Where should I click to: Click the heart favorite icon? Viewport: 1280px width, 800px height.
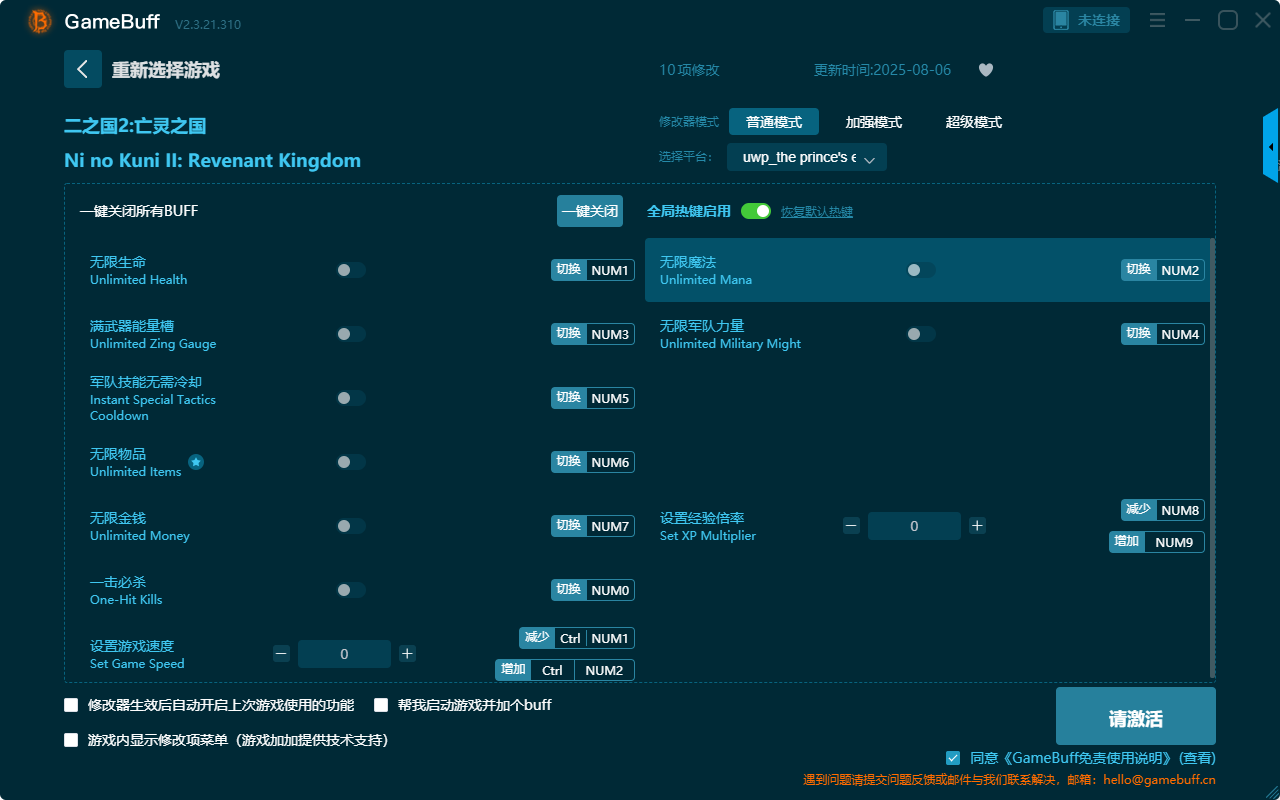[x=985, y=70]
